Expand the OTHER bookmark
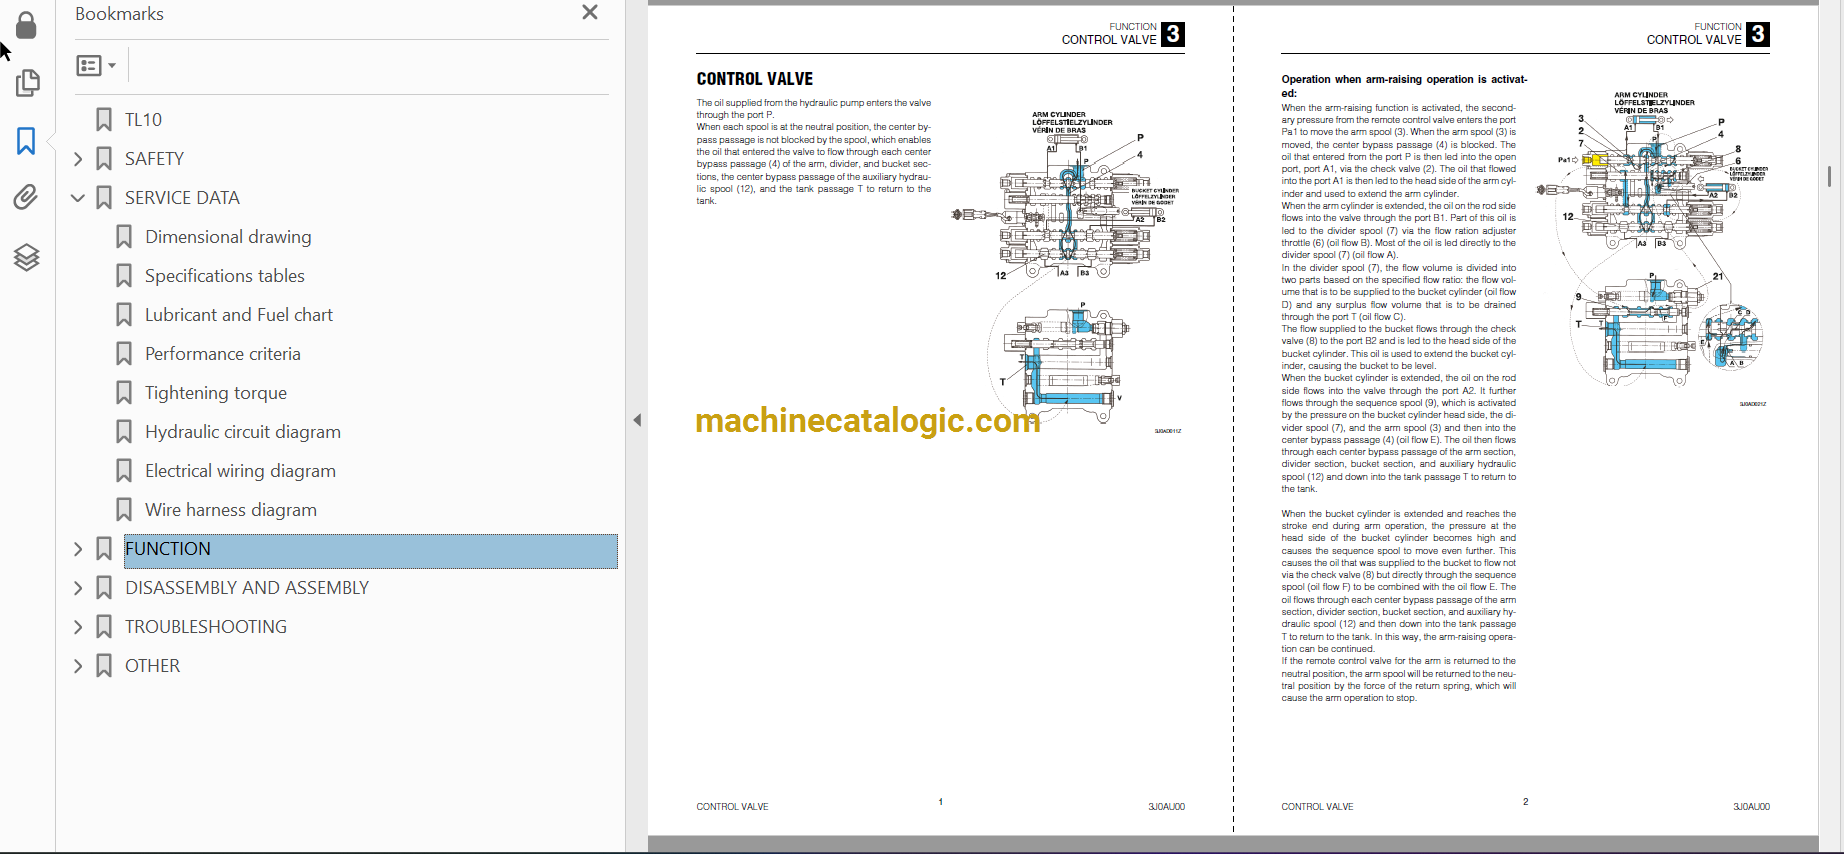 click(78, 666)
